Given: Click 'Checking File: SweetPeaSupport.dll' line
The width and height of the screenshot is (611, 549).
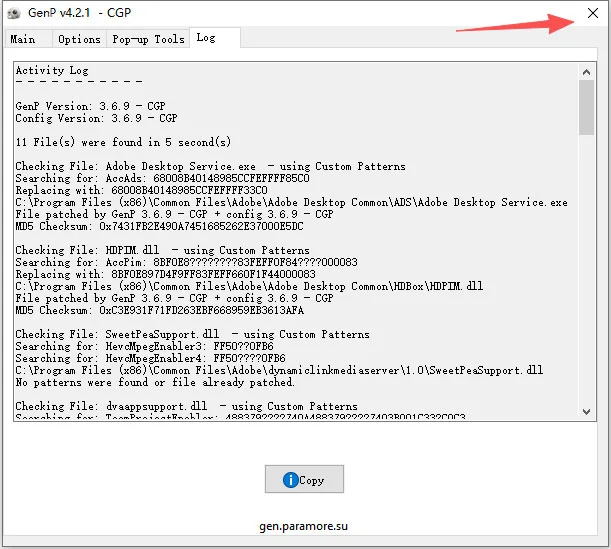Looking at the screenshot, I should (192, 334).
